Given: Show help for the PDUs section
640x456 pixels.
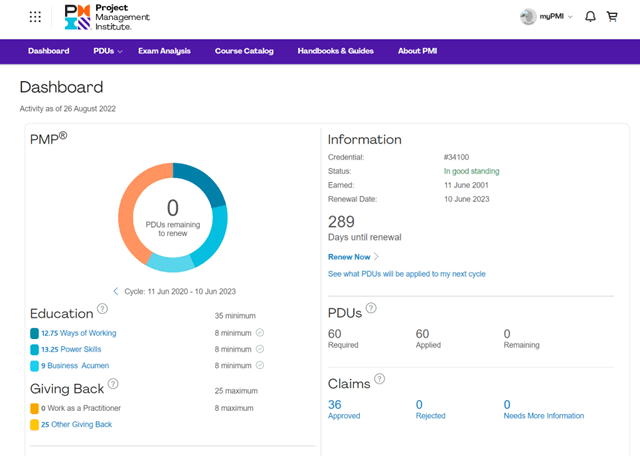Looking at the screenshot, I should pos(371,311).
